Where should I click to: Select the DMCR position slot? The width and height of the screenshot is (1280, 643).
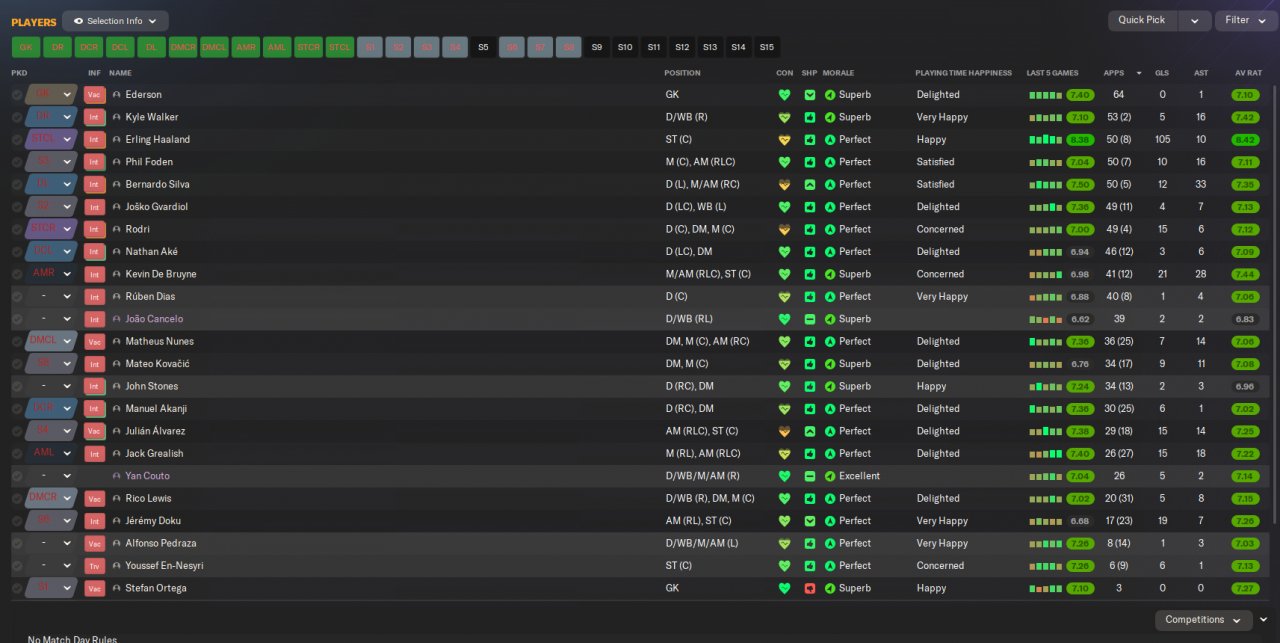182,47
